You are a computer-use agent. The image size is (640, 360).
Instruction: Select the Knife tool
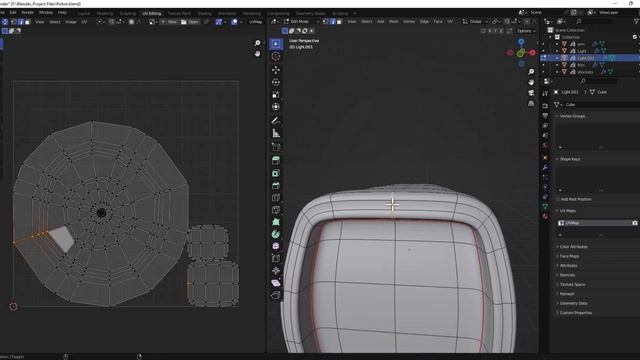[276, 210]
